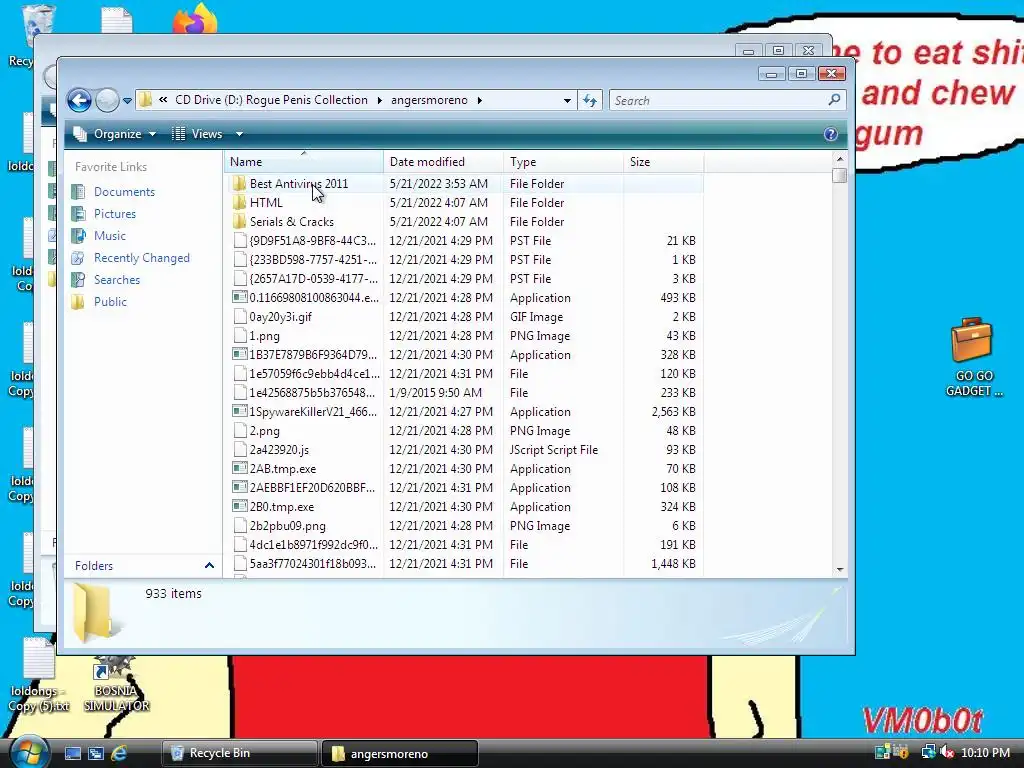
Task: Open the arrow after CD Drive breadcrumb
Action: [379, 101]
